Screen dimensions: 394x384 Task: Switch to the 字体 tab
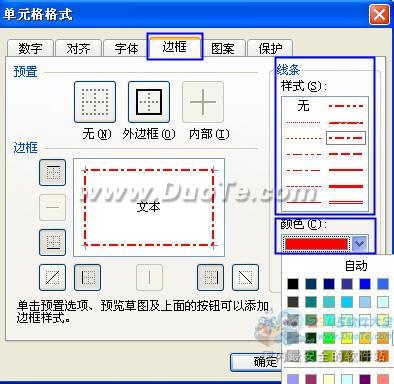126,48
